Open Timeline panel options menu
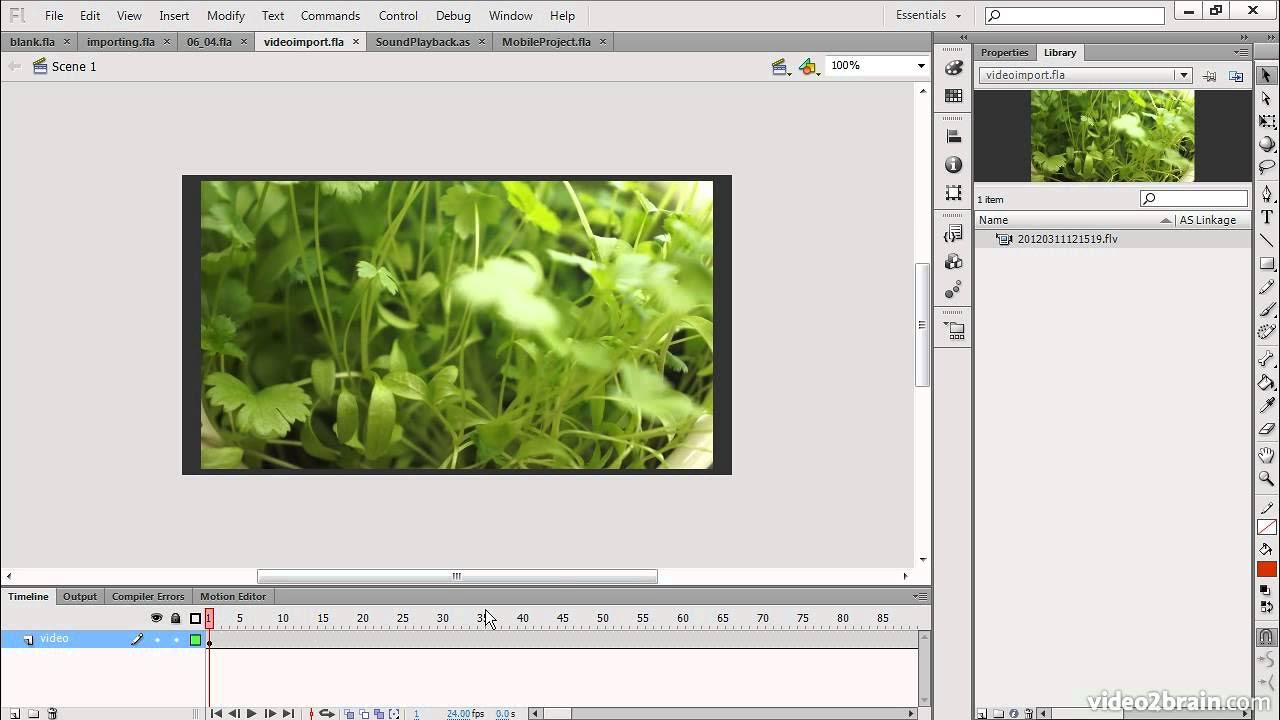The height and width of the screenshot is (720, 1280). pyautogui.click(x=919, y=596)
